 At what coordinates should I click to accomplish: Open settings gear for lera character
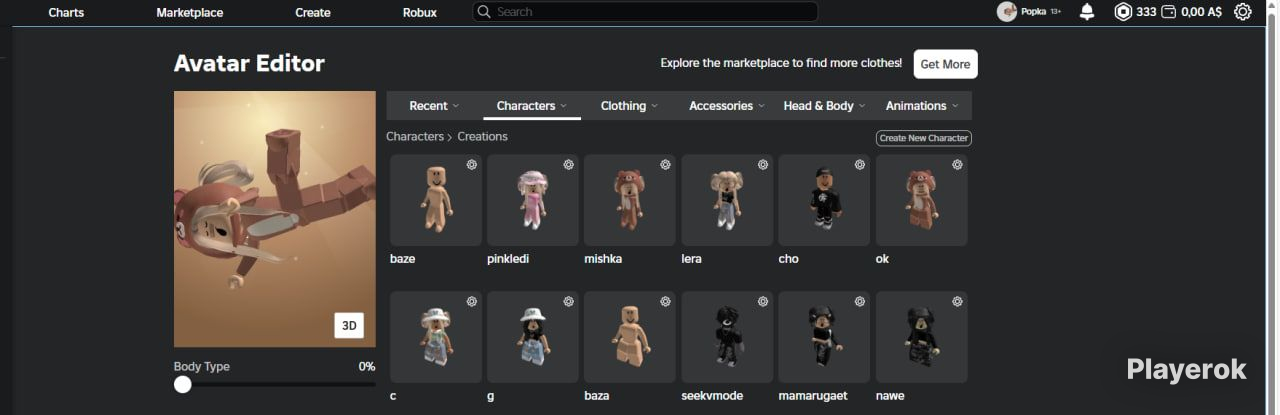(762, 164)
